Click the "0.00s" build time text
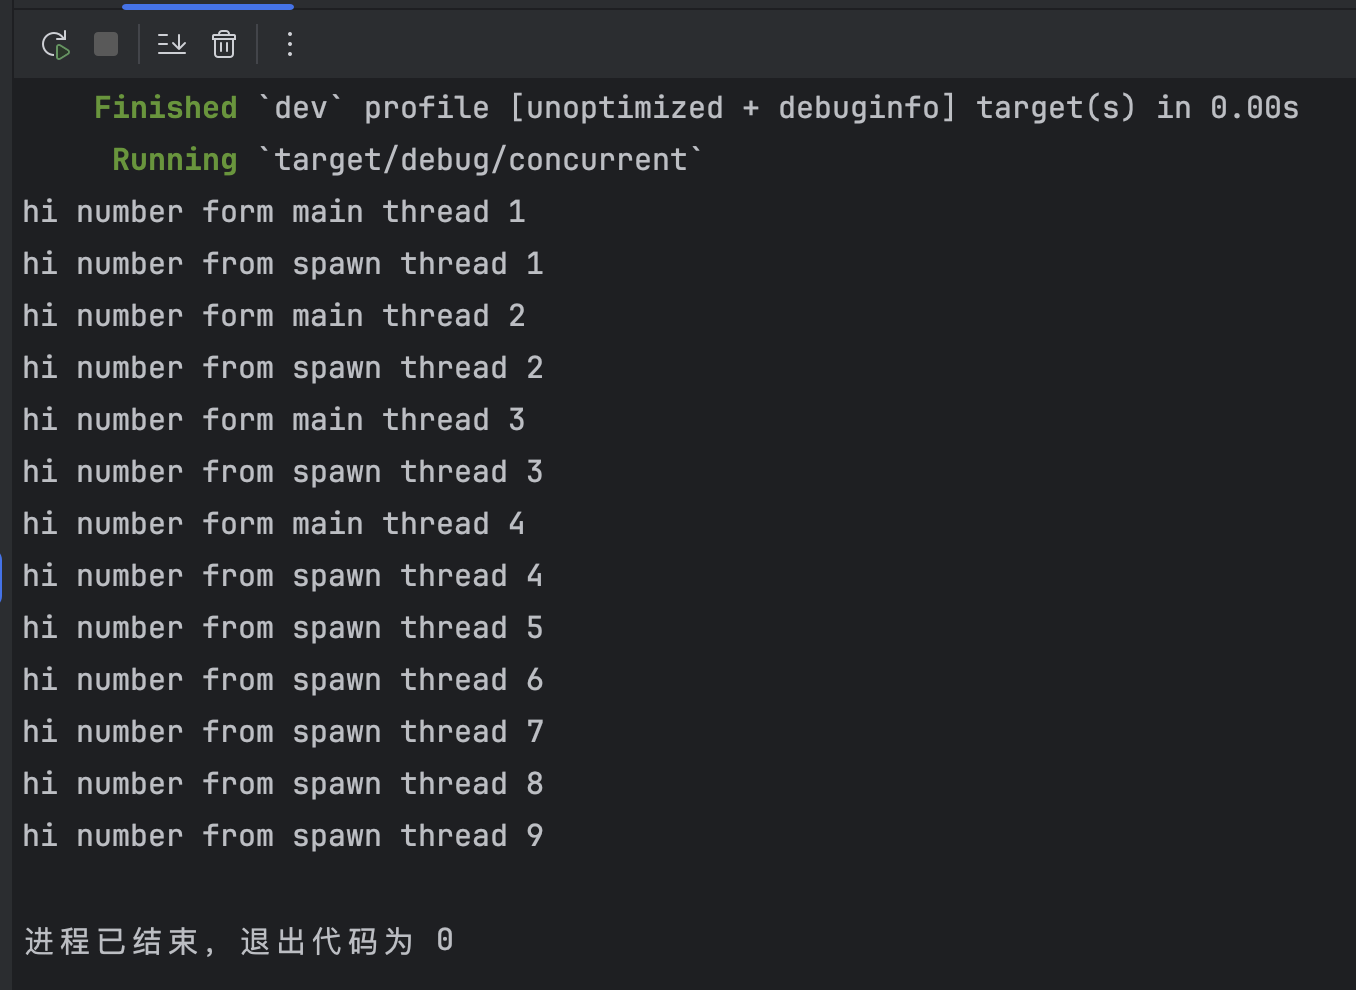Image resolution: width=1356 pixels, height=990 pixels. 1254,108
